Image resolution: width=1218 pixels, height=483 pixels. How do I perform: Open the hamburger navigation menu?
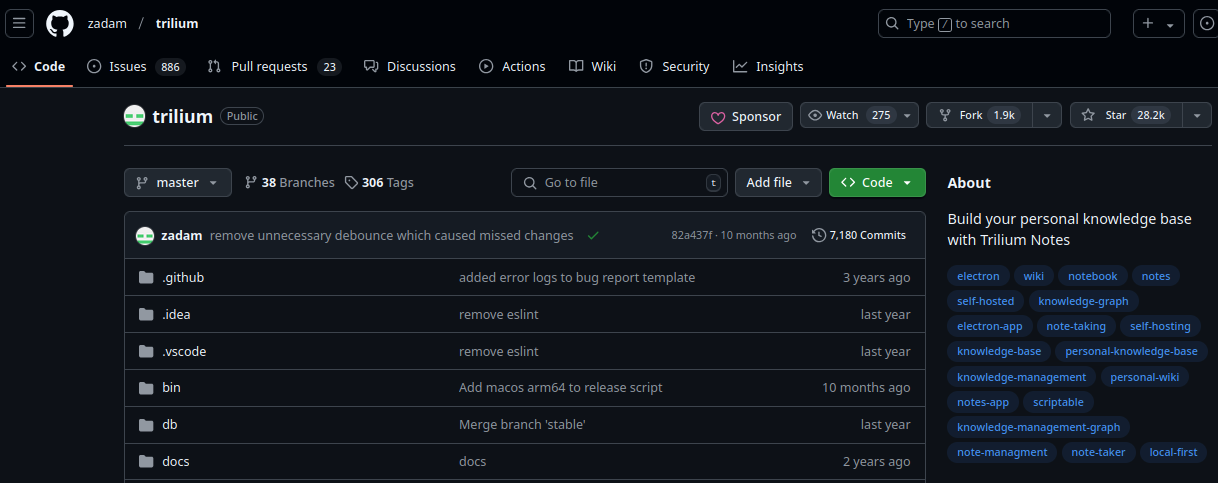click(19, 23)
